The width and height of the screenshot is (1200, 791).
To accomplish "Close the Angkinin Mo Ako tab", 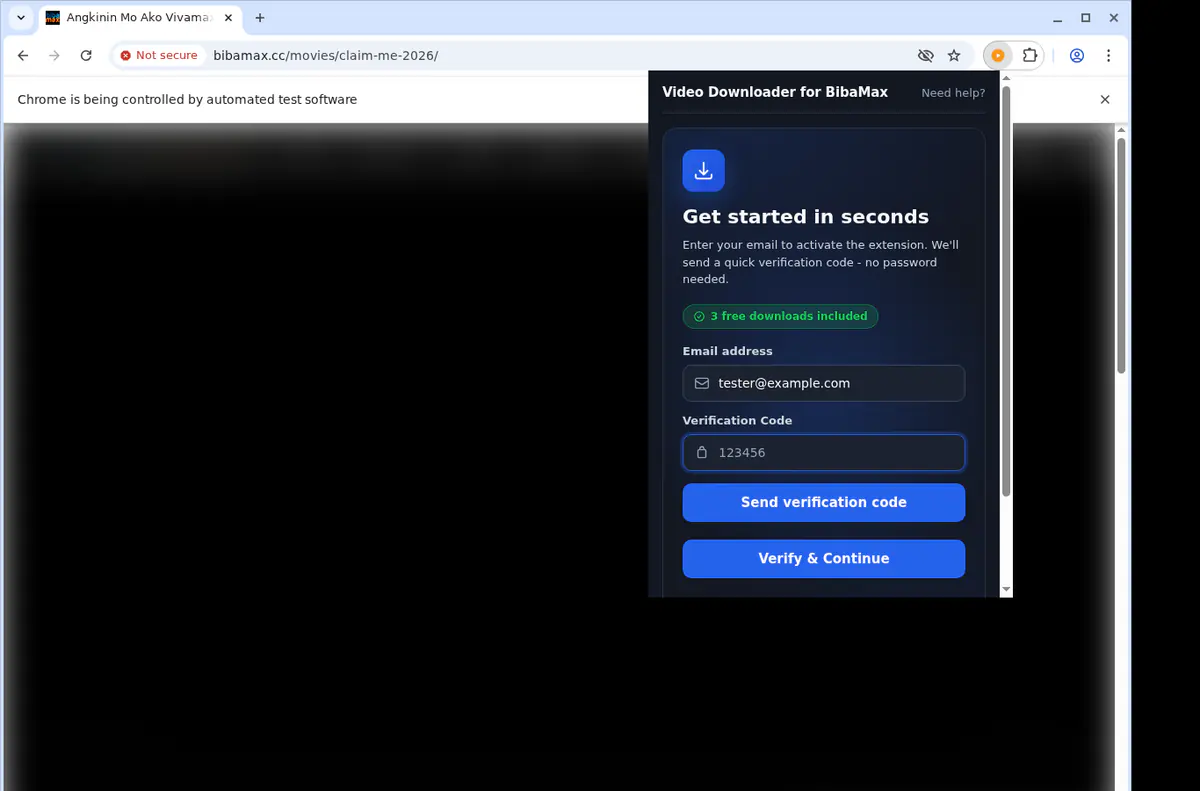I will 229,18.
